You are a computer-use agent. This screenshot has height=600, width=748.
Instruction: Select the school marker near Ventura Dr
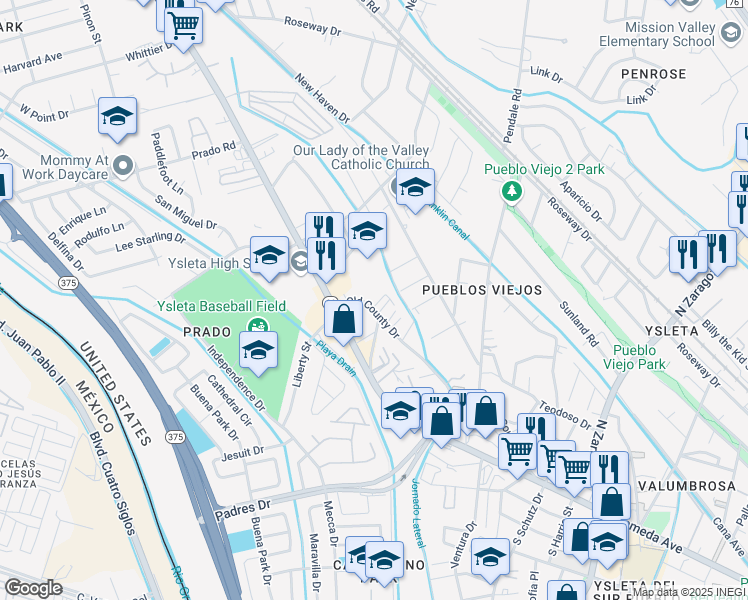click(x=490, y=557)
